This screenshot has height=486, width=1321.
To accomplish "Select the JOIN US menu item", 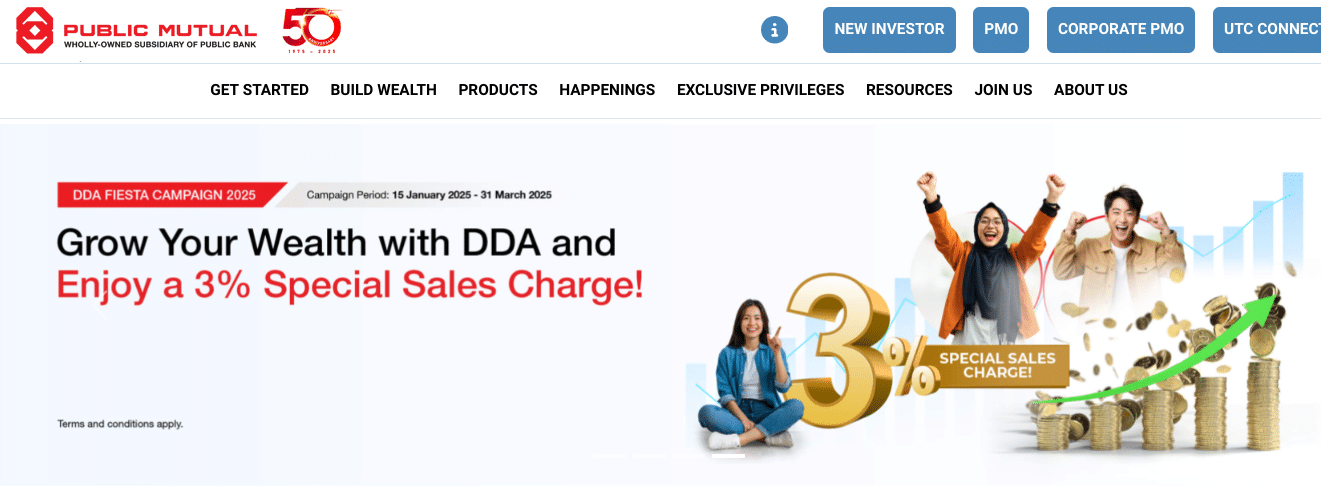I will click(1003, 90).
